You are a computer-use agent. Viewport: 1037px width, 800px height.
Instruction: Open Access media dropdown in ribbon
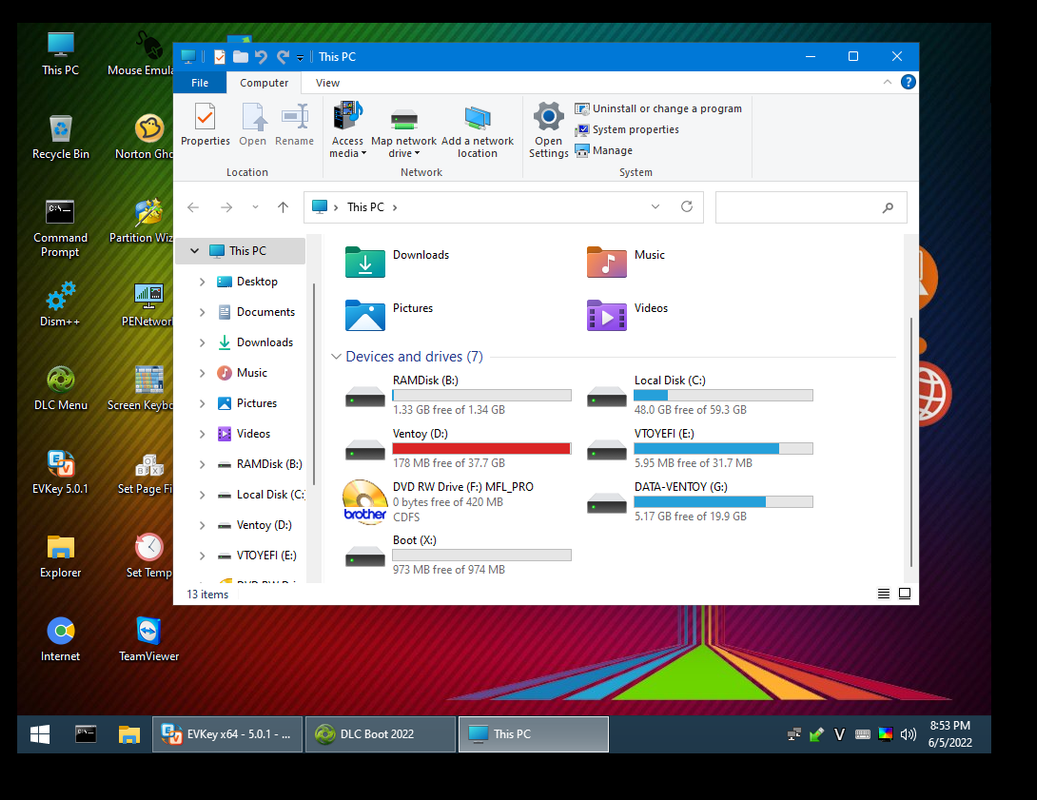347,130
